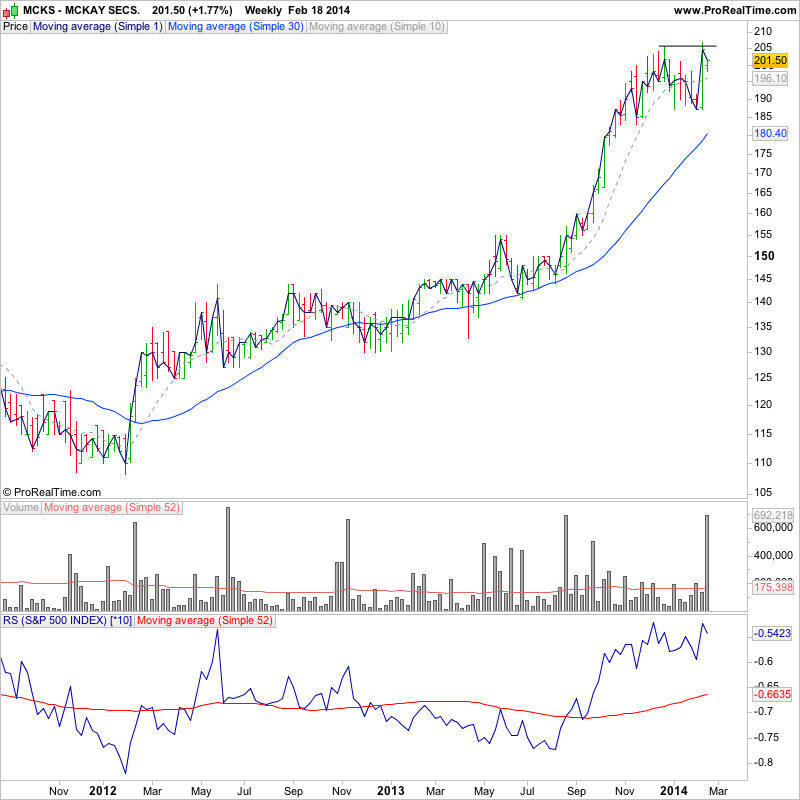The image size is (800, 800).
Task: Click the -0.5423 RS value tag
Action: pos(772,633)
